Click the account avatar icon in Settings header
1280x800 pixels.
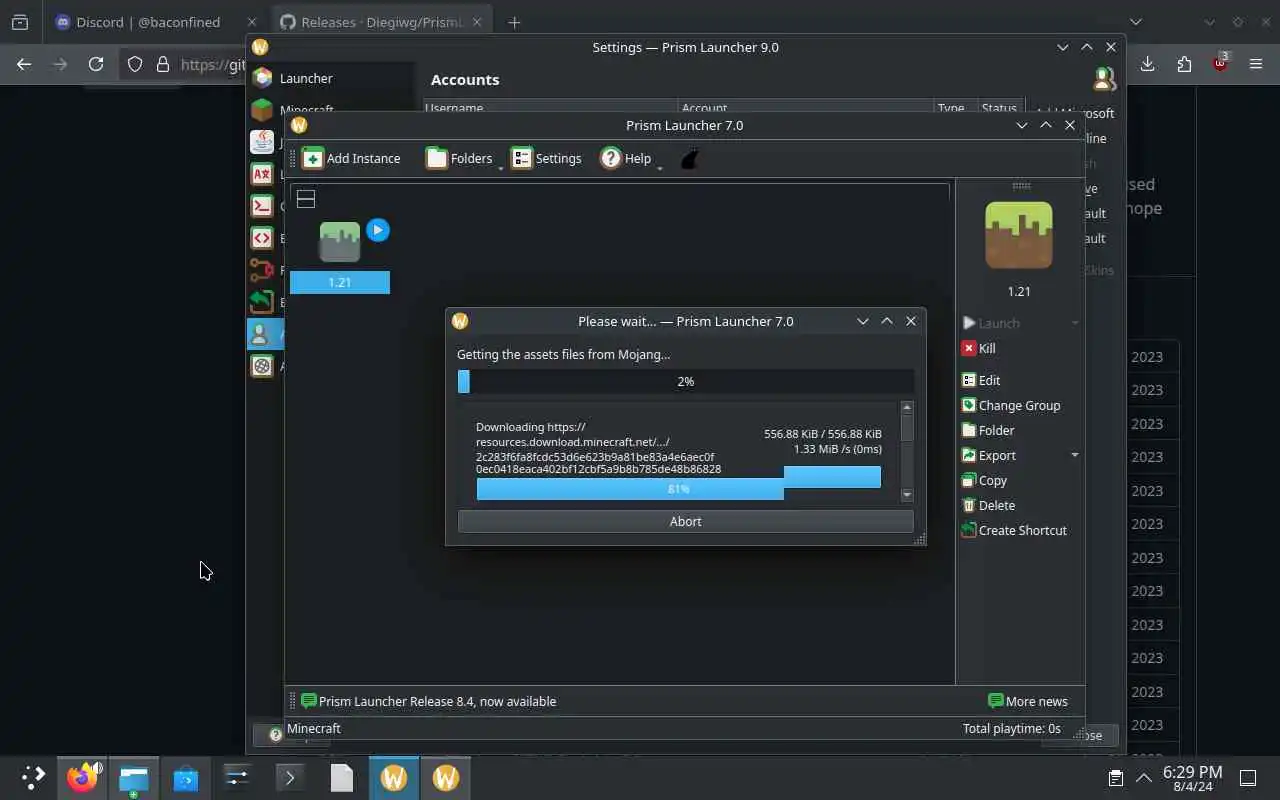pos(1104,79)
